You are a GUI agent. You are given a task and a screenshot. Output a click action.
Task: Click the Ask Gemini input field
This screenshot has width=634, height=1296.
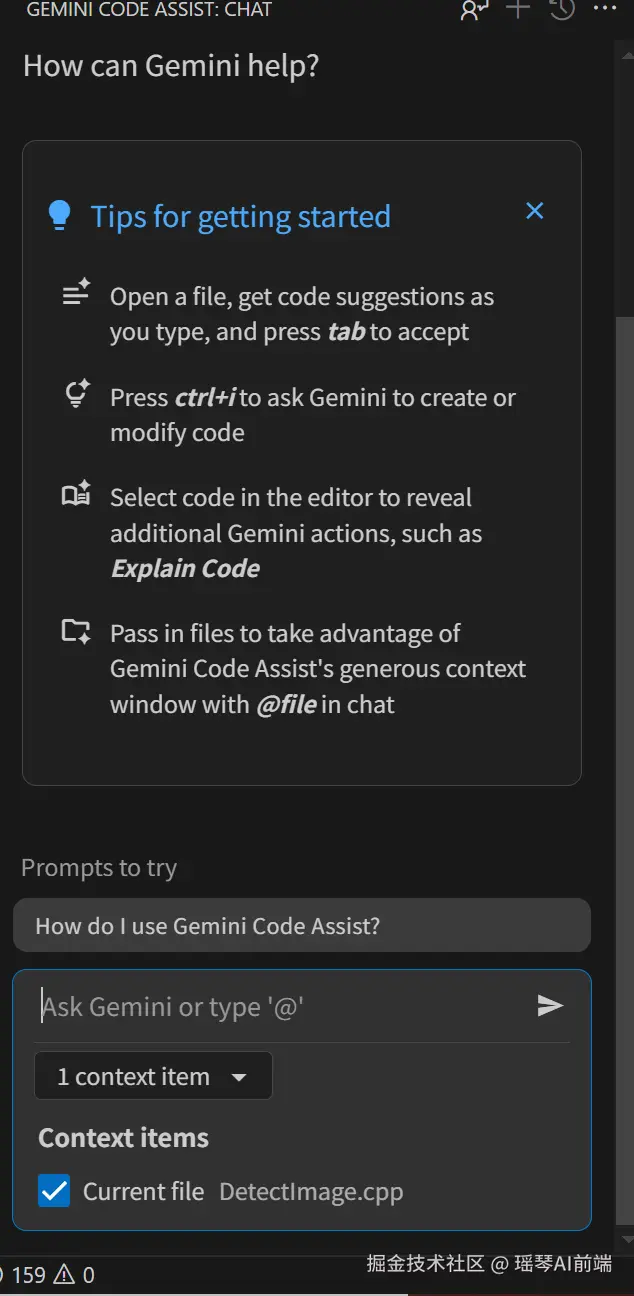280,1006
